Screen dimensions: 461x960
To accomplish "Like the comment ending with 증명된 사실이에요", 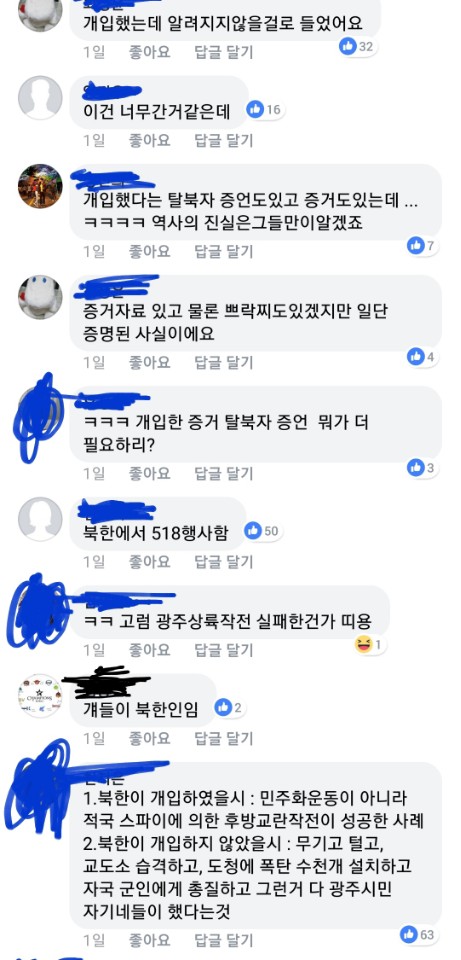I will (x=149, y=362).
